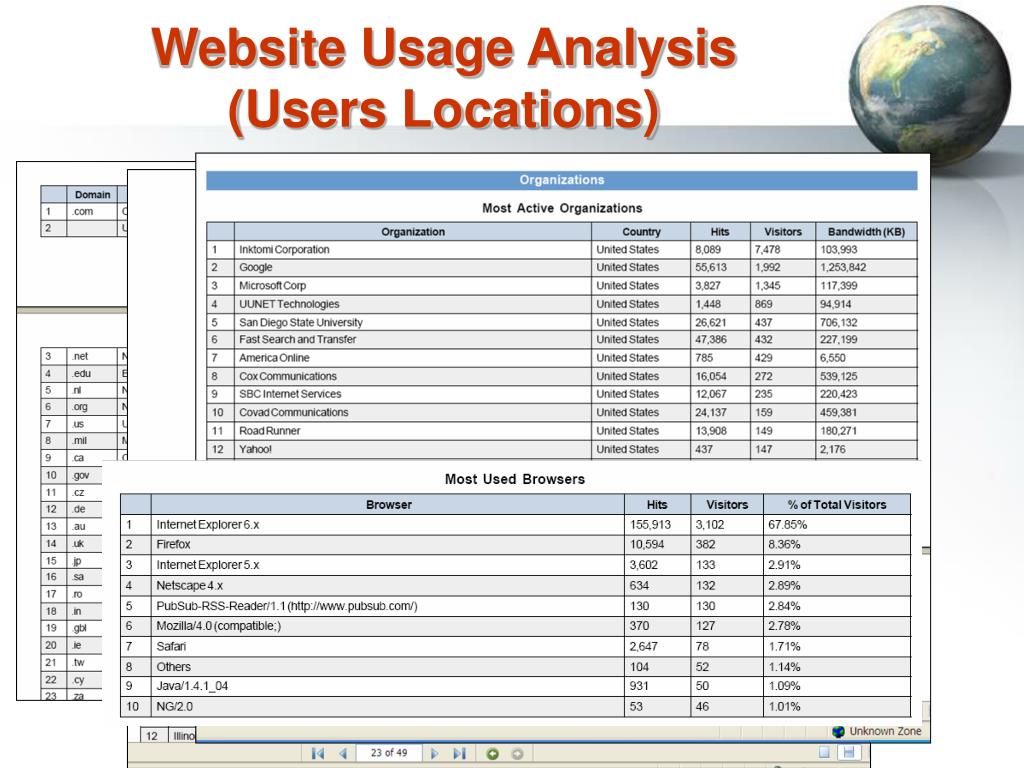Image resolution: width=1024 pixels, height=768 pixels.
Task: Click the Unknown Zone globe icon
Action: (839, 731)
